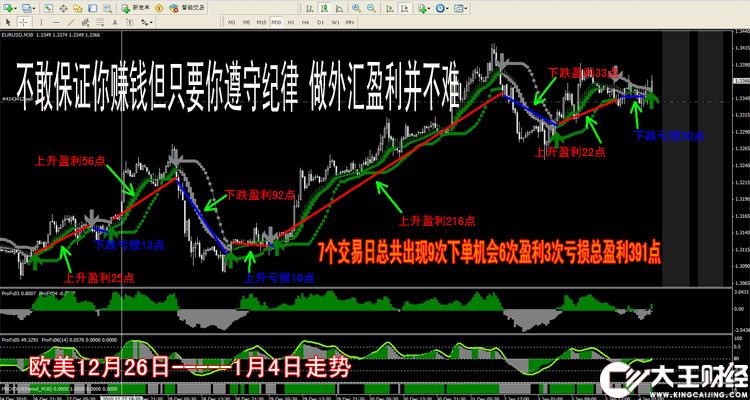Select the Text (A) tool
The image size is (750, 400).
115,22
